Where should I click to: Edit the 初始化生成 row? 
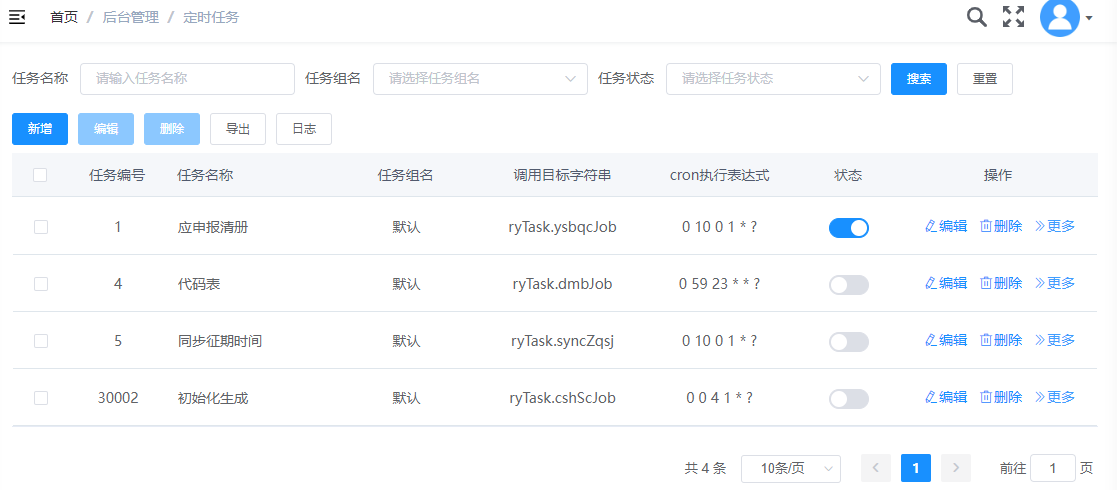point(946,397)
